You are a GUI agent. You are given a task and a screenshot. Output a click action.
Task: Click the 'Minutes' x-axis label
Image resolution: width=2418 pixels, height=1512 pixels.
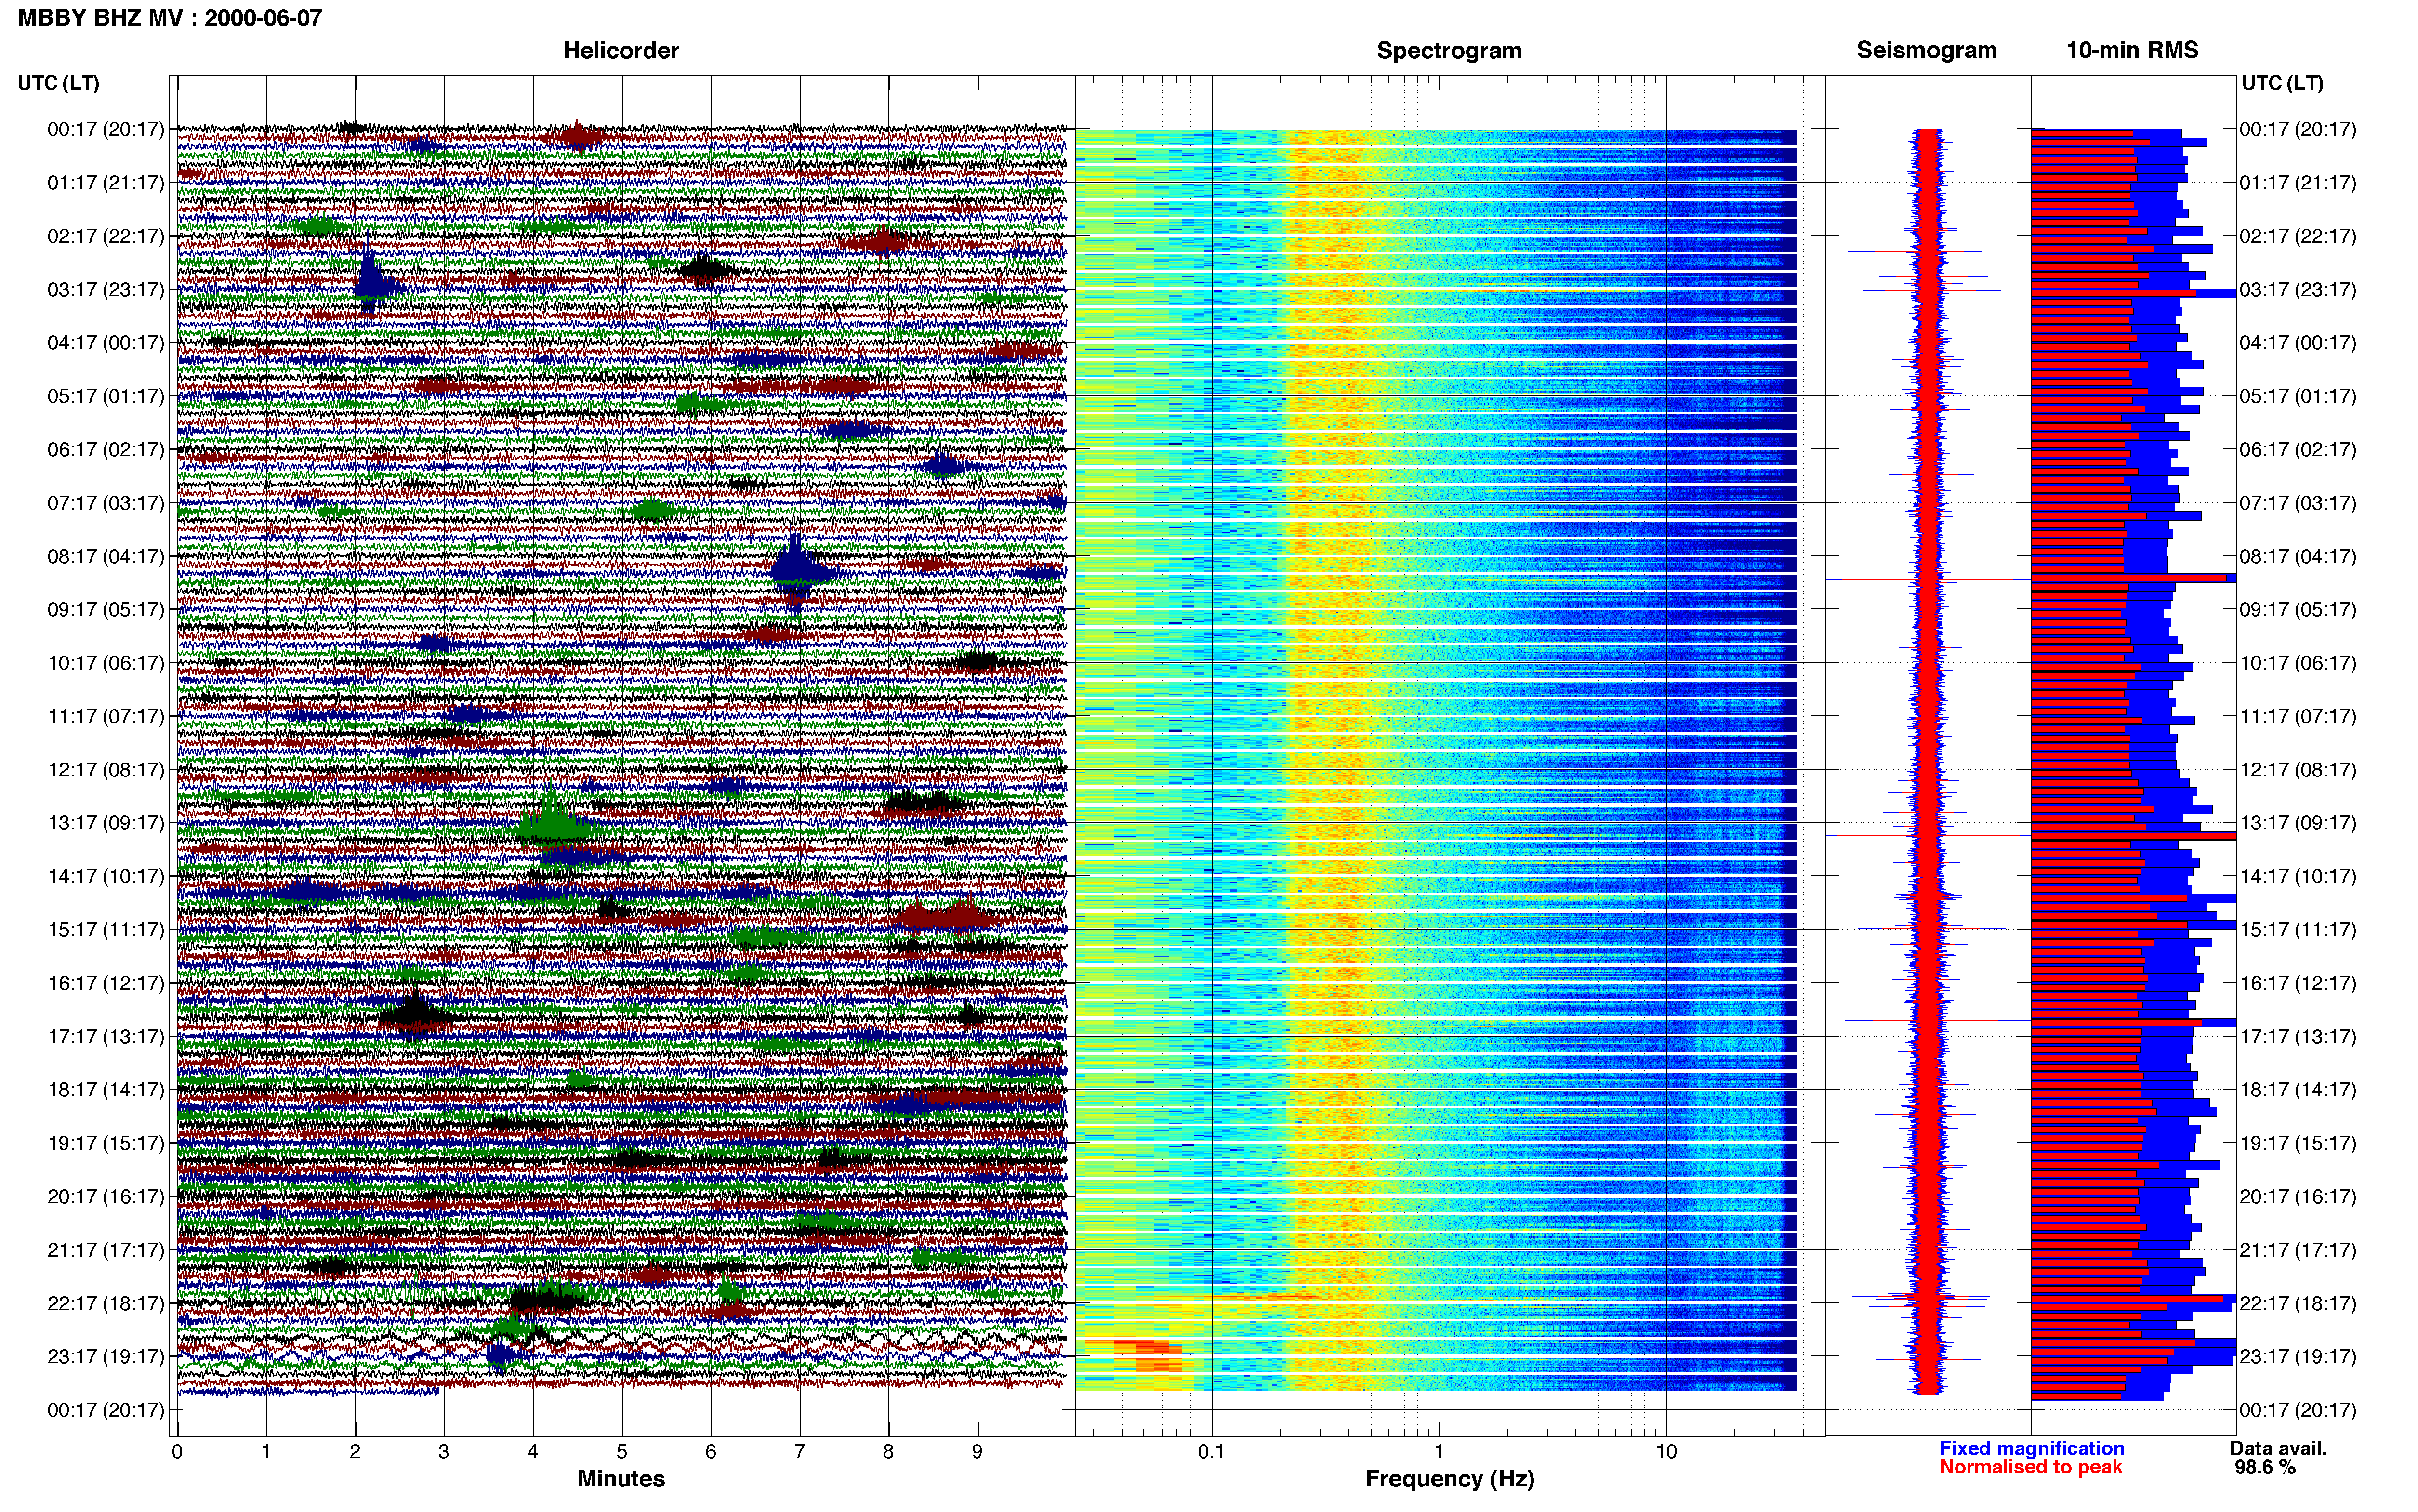tap(621, 1479)
